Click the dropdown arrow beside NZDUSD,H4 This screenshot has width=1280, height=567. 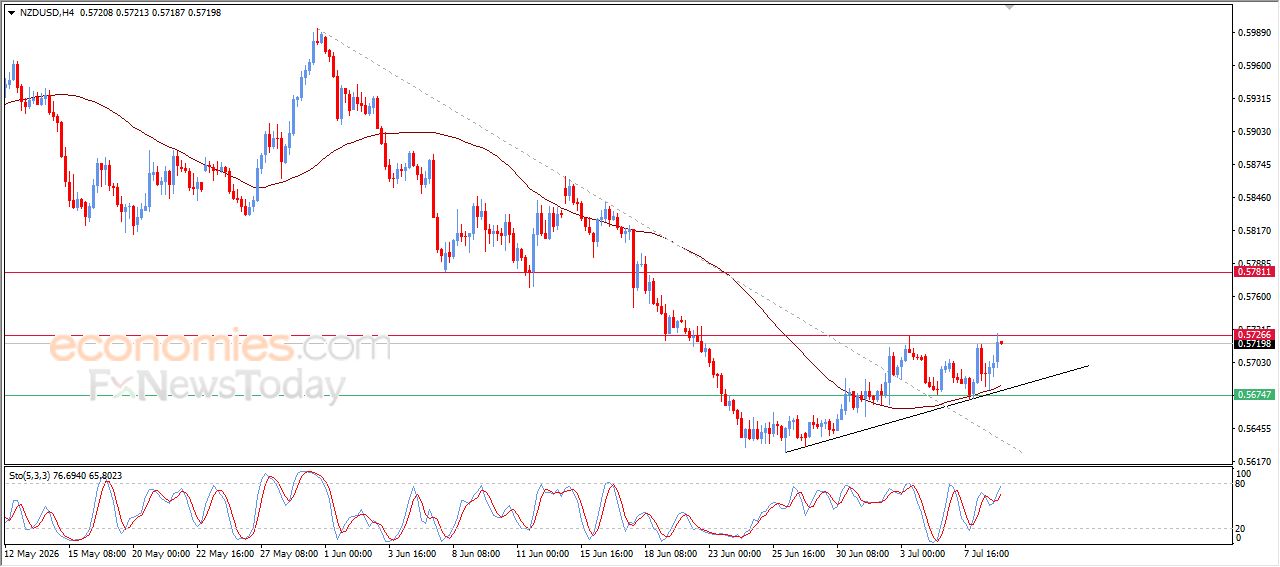pos(12,13)
